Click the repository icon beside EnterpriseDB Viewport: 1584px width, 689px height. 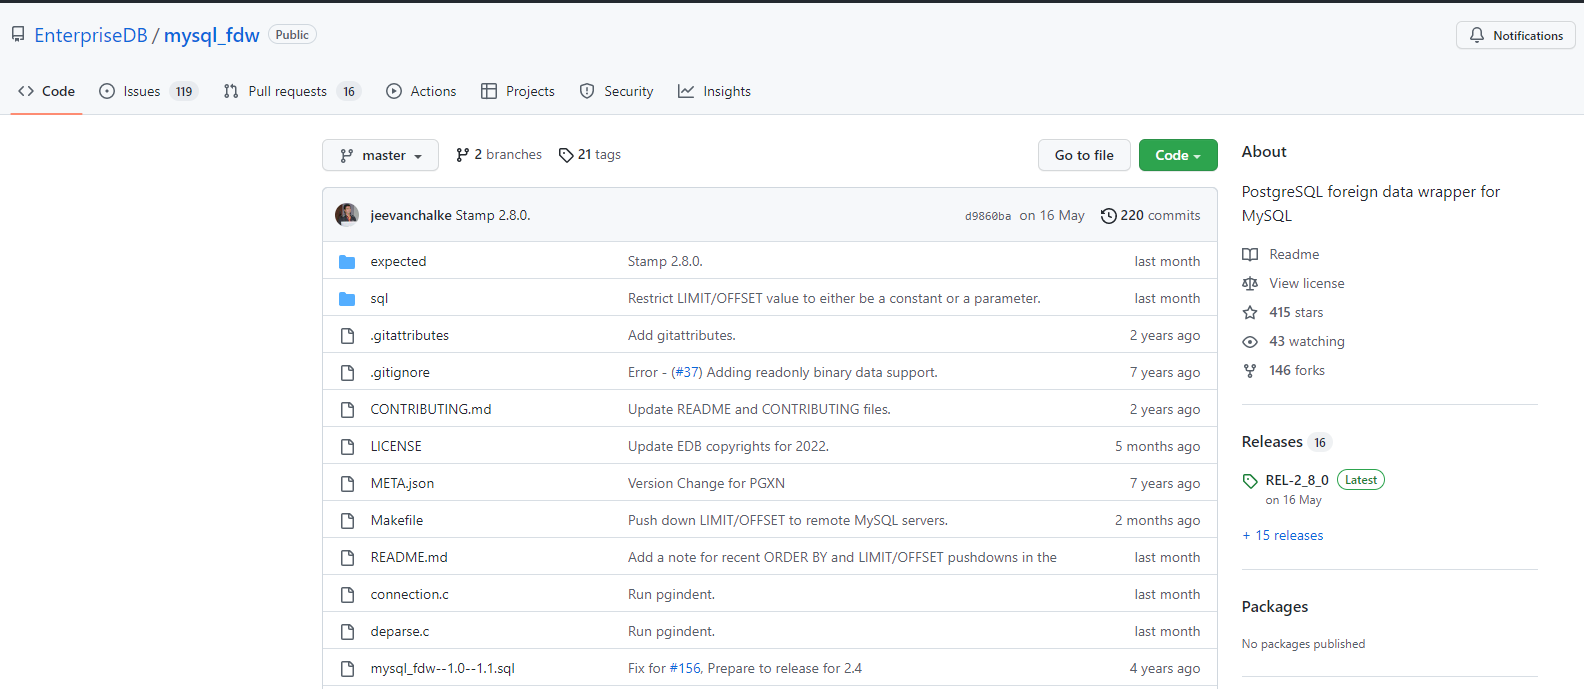18,34
